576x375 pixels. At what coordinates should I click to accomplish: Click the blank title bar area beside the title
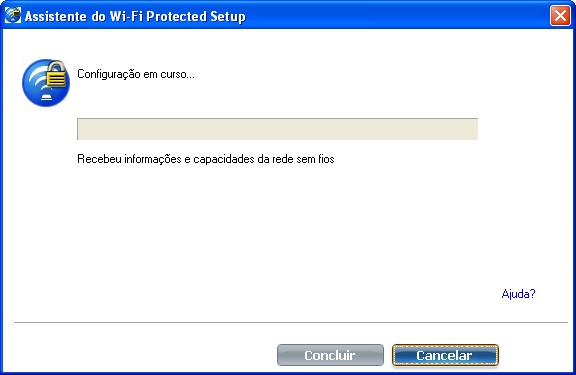397,16
